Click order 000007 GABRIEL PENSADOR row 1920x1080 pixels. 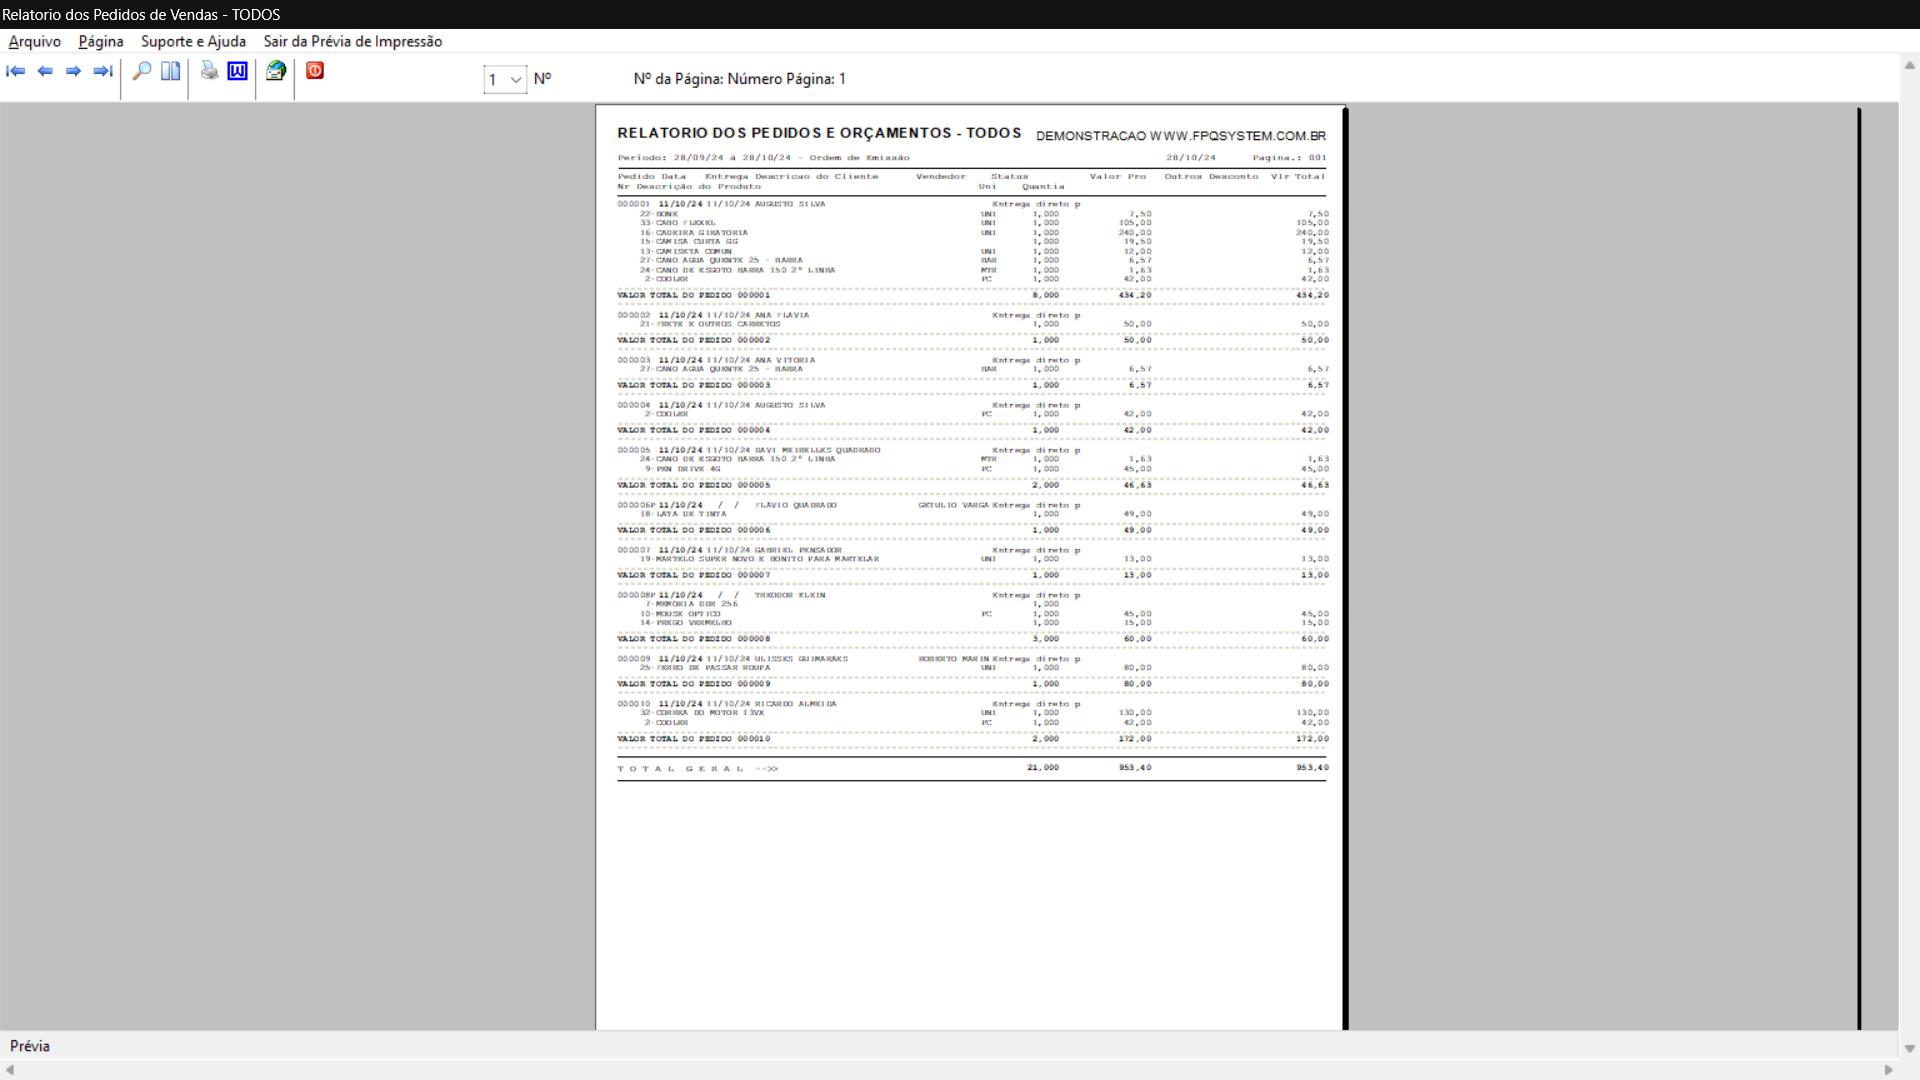849,550
